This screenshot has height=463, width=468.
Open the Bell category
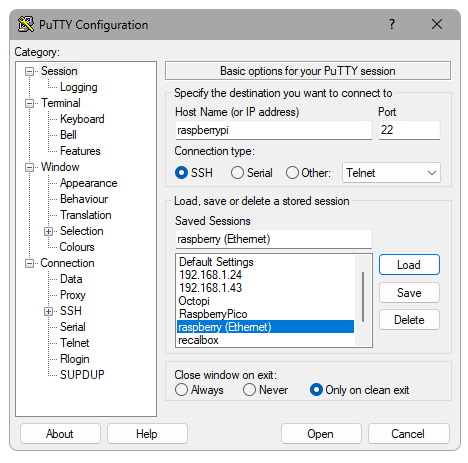[x=68, y=135]
